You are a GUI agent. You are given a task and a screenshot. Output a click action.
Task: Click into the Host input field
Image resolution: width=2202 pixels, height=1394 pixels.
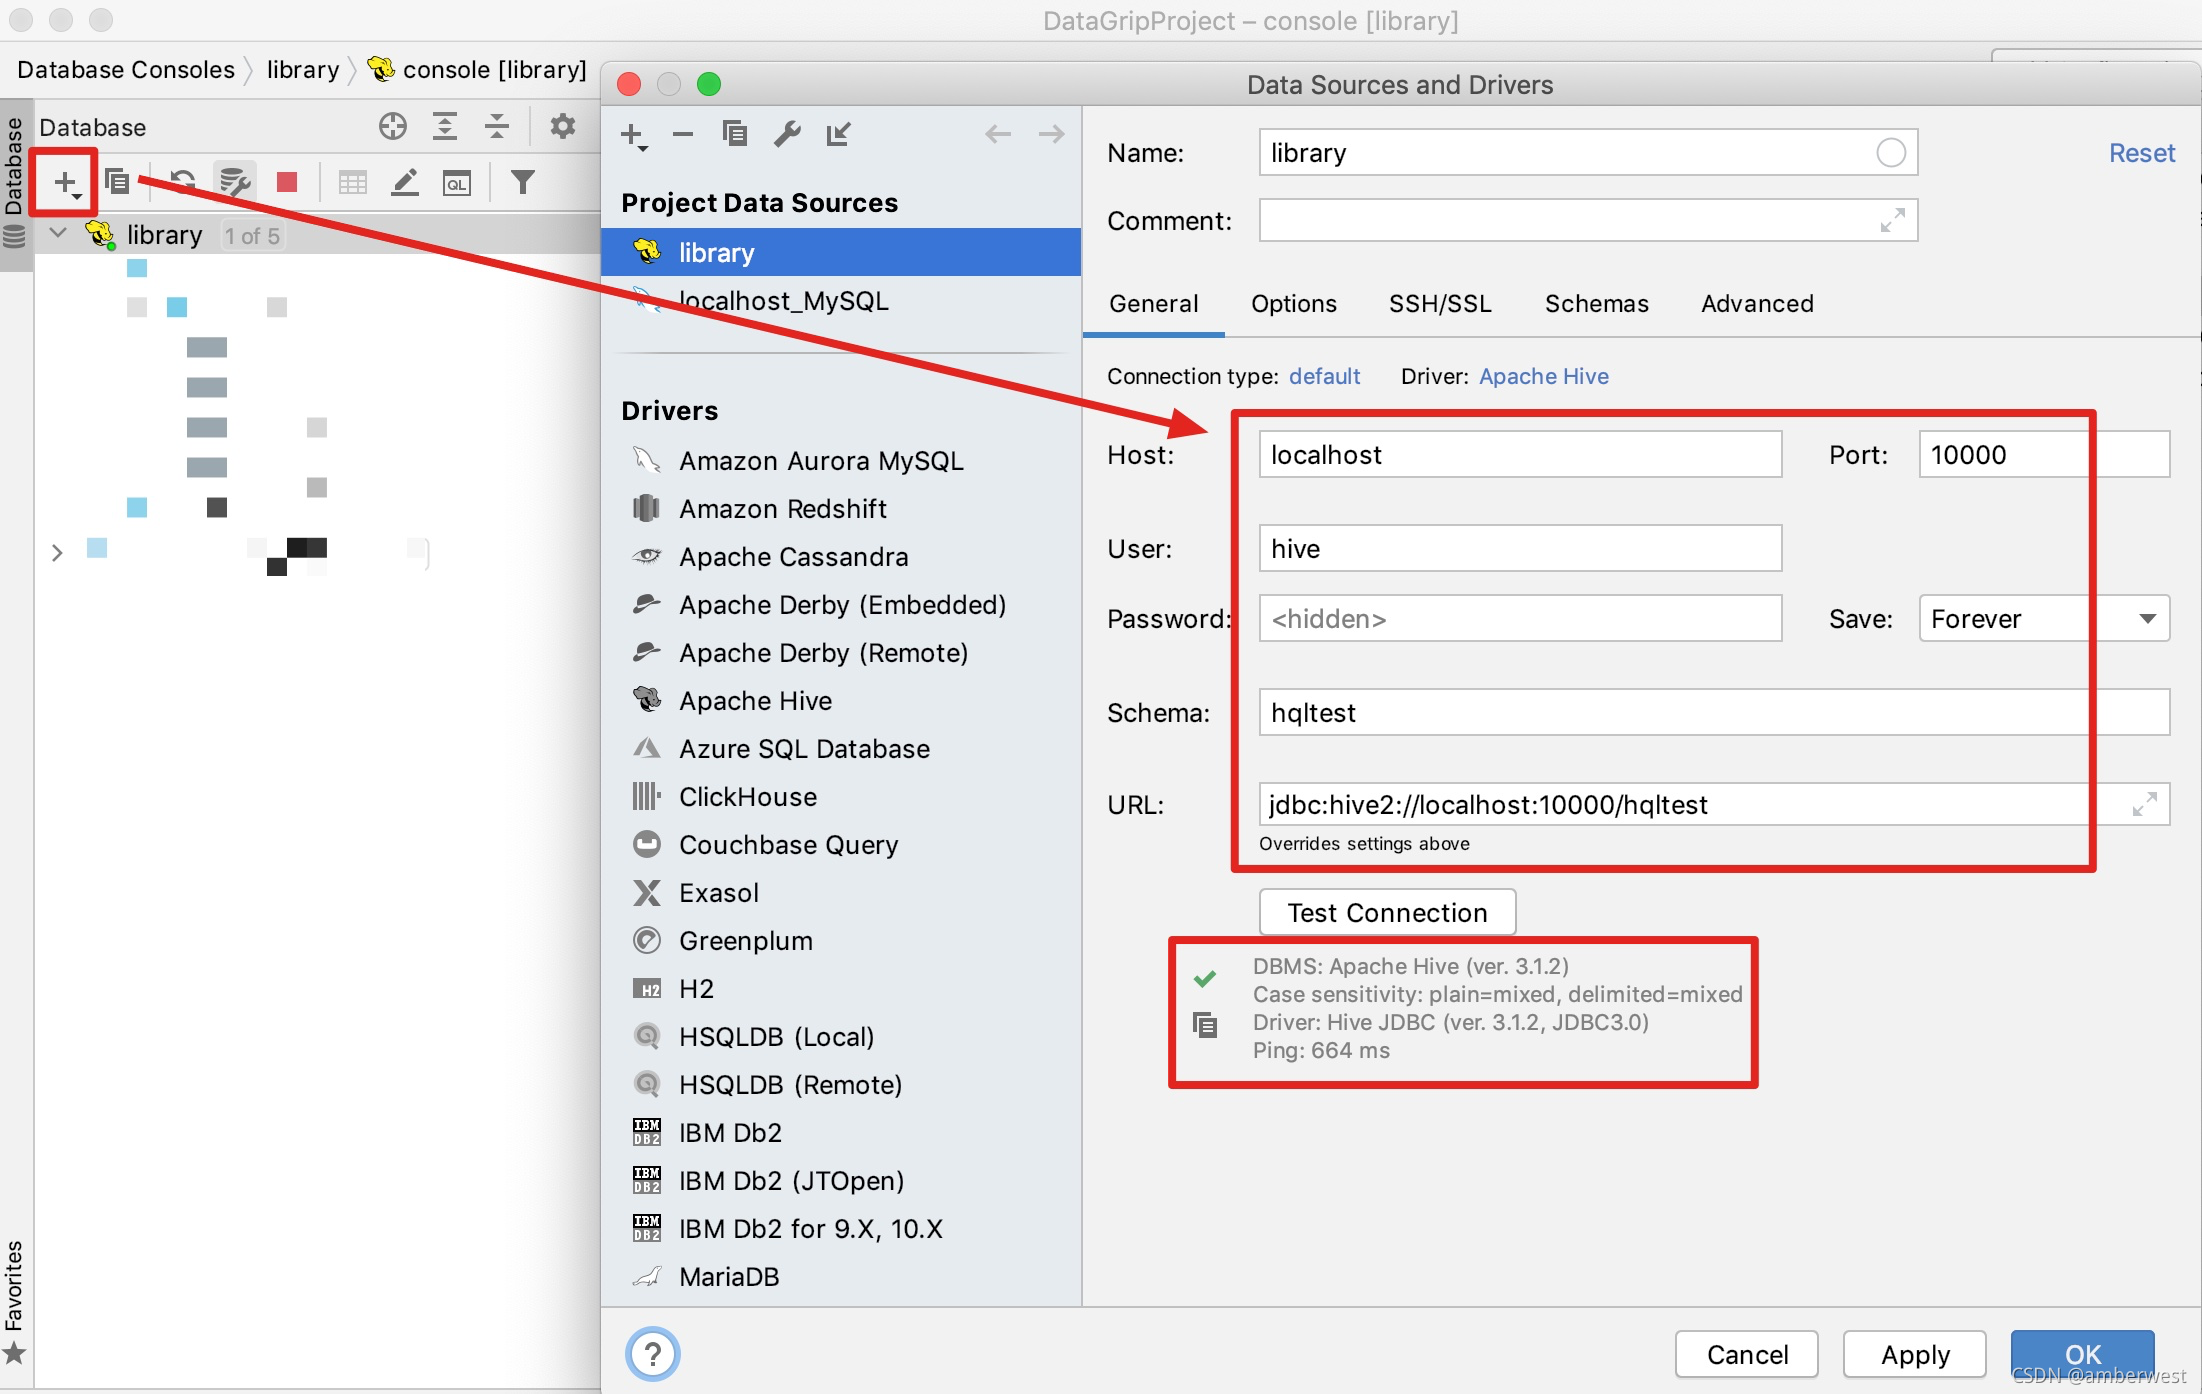tap(1519, 455)
